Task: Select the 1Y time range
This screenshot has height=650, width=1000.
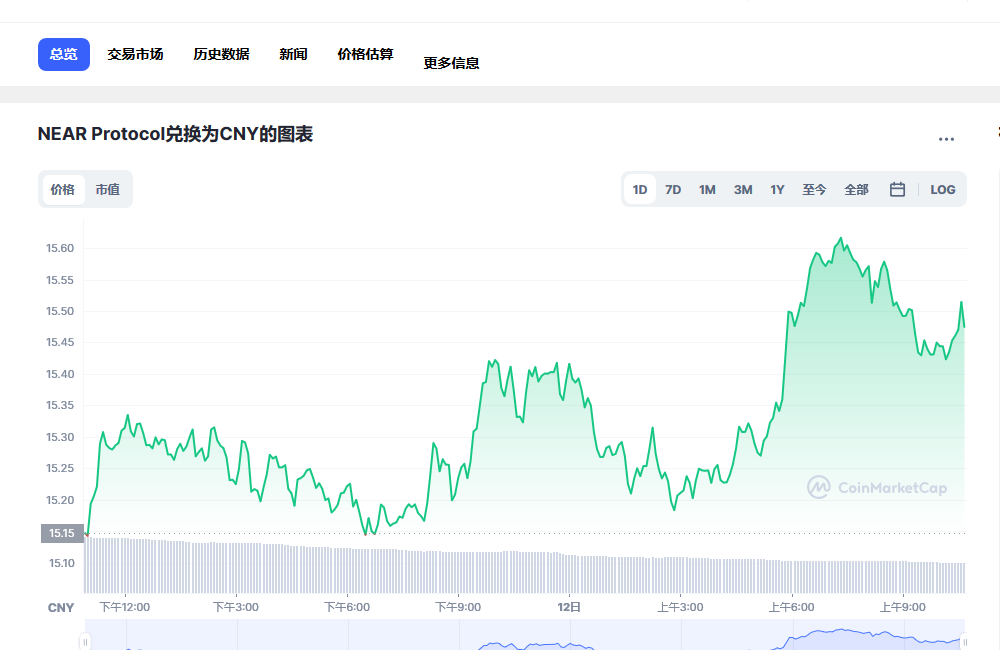Action: click(777, 189)
